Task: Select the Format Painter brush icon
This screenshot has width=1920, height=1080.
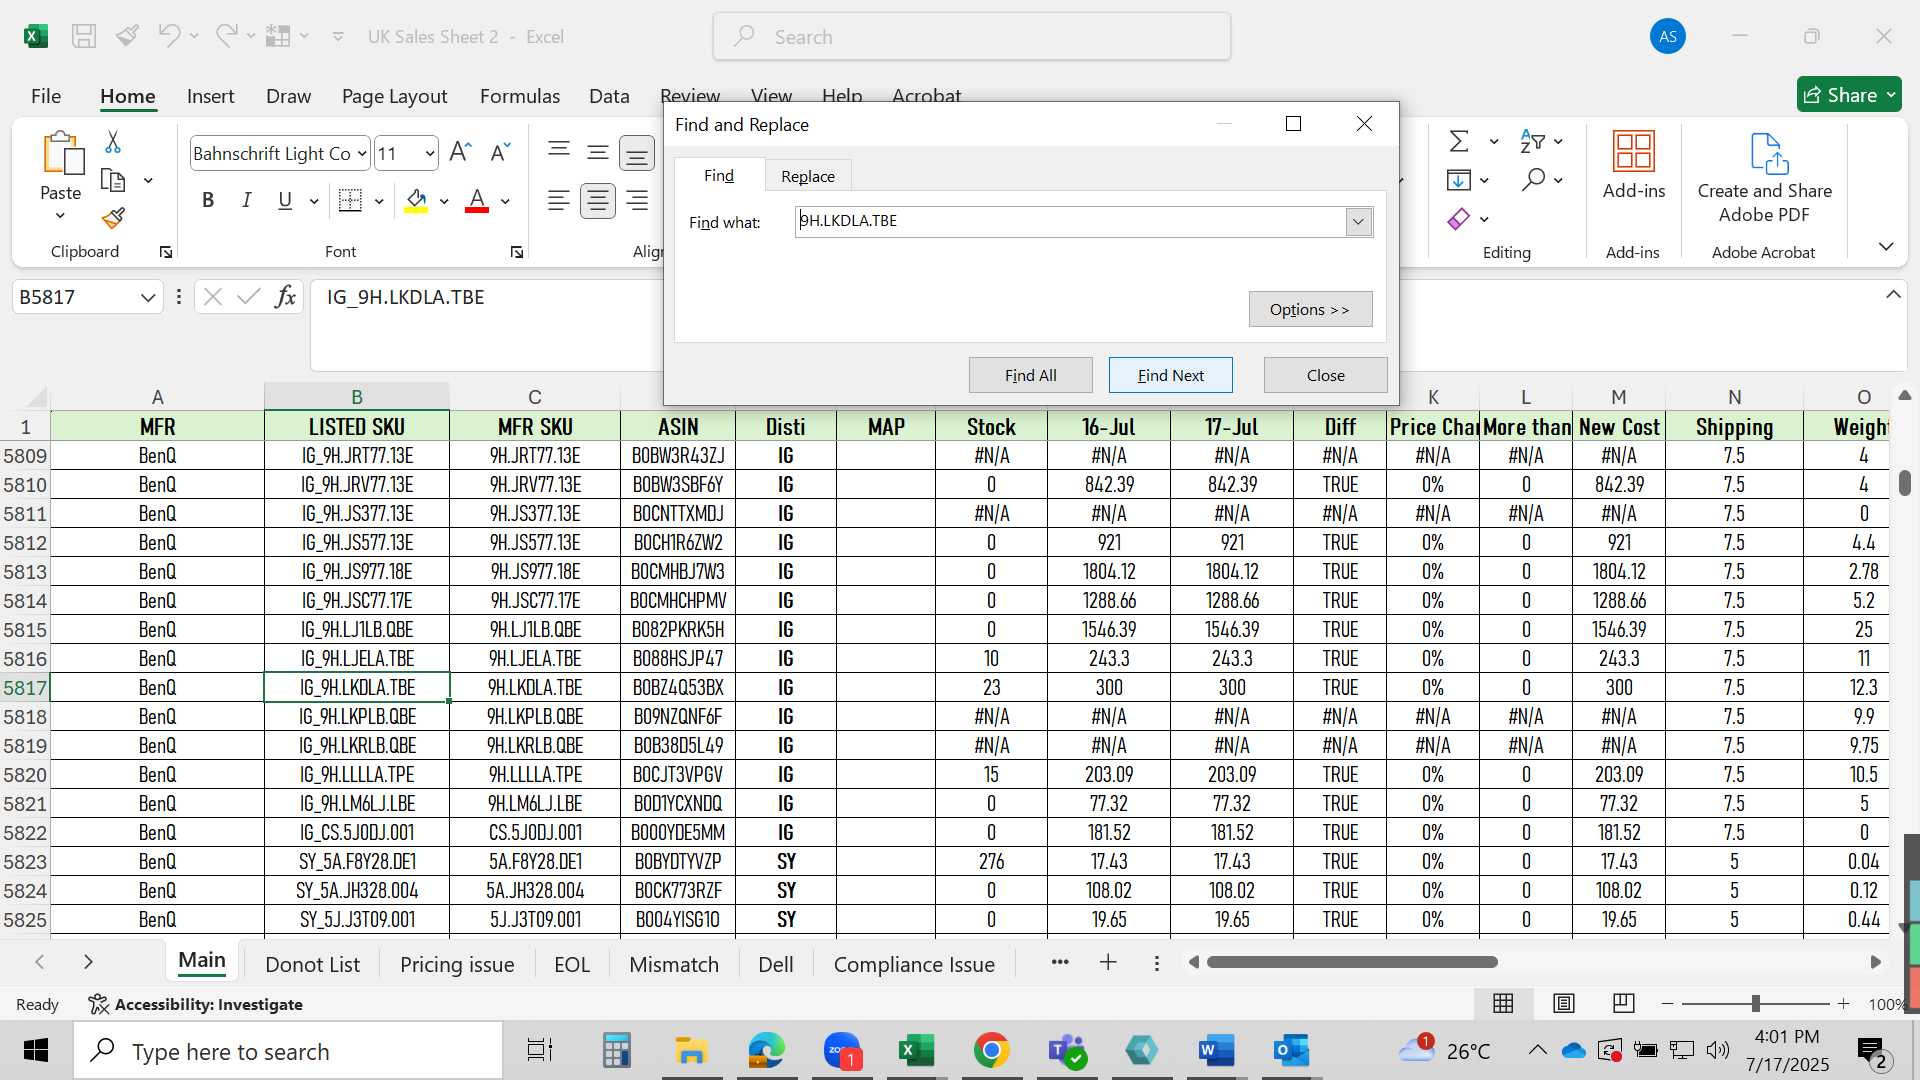Action: (x=113, y=218)
